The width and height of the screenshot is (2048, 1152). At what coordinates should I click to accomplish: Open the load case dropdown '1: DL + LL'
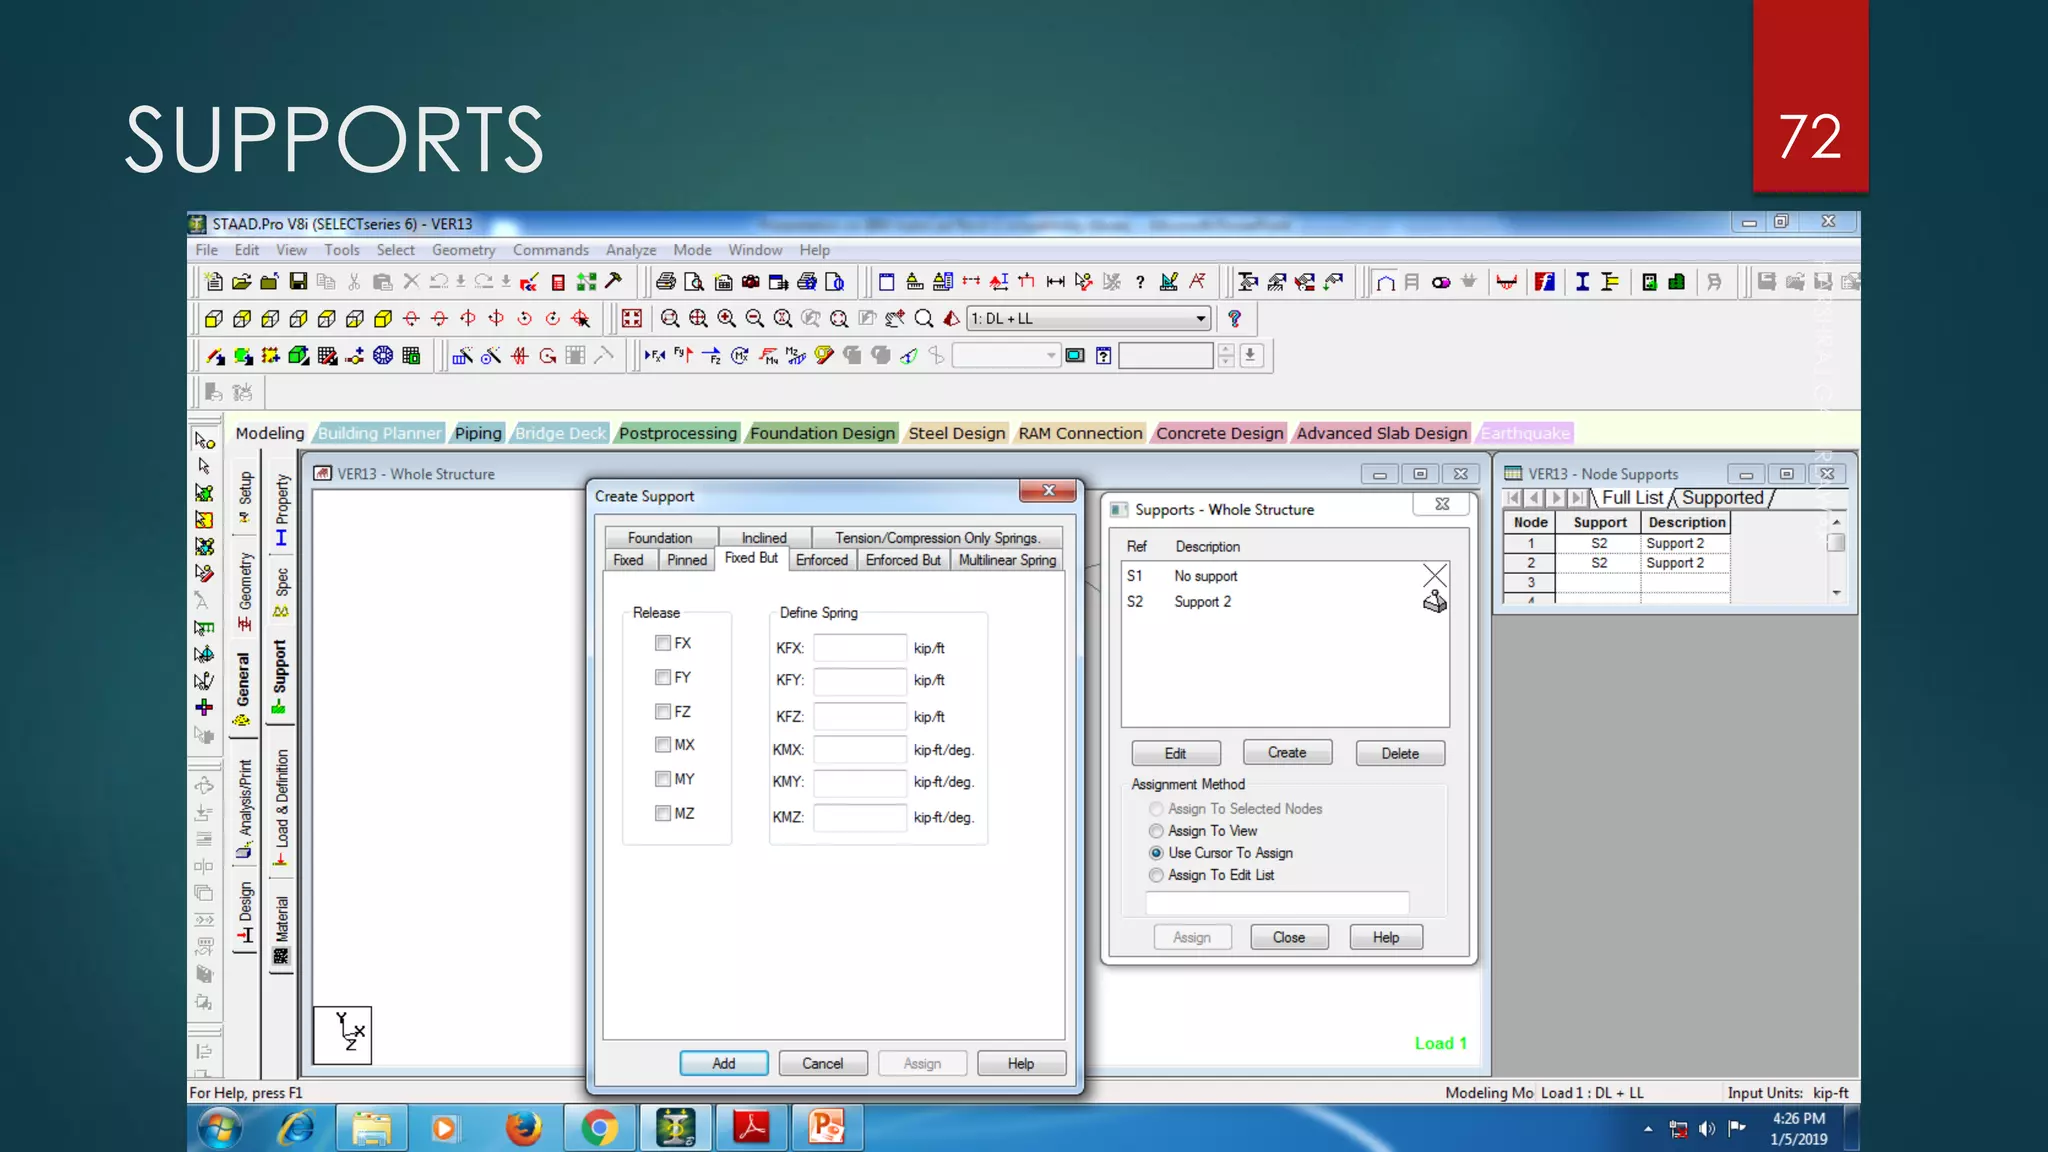point(1200,319)
